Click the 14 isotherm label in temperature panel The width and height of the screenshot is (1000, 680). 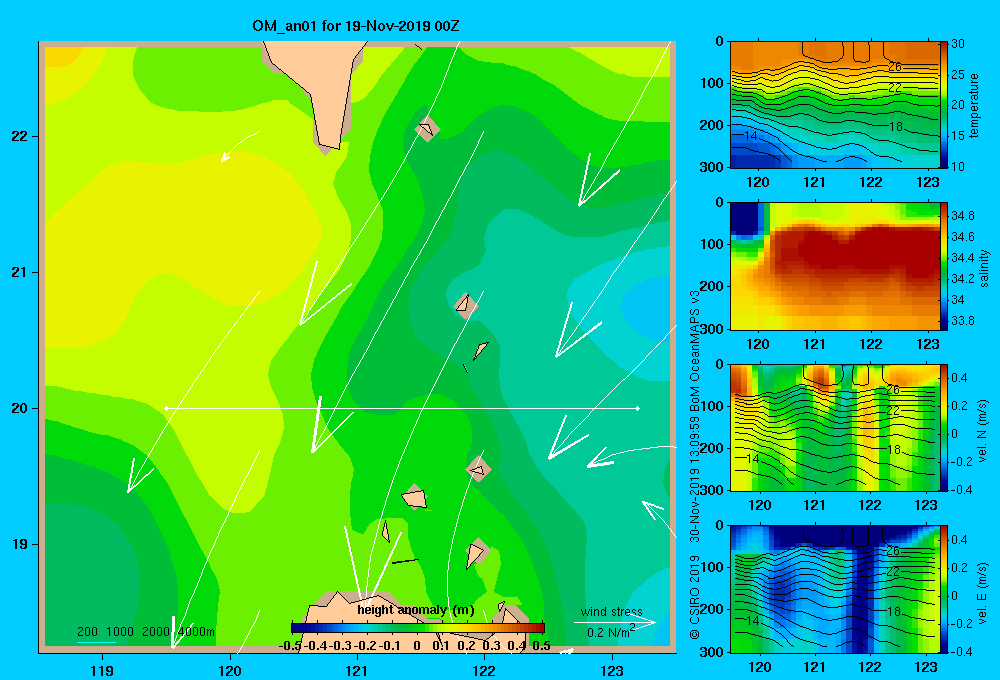click(x=751, y=136)
